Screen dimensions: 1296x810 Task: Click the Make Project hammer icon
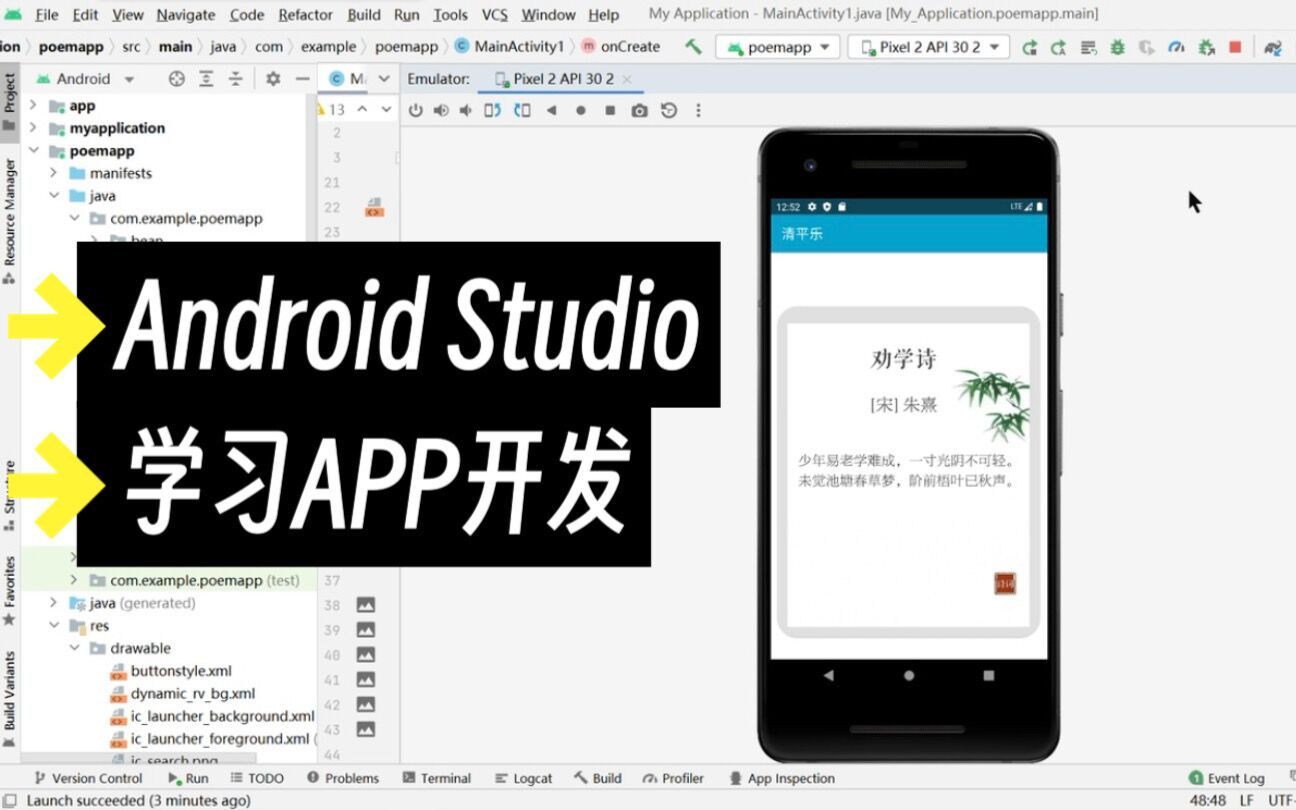point(693,47)
